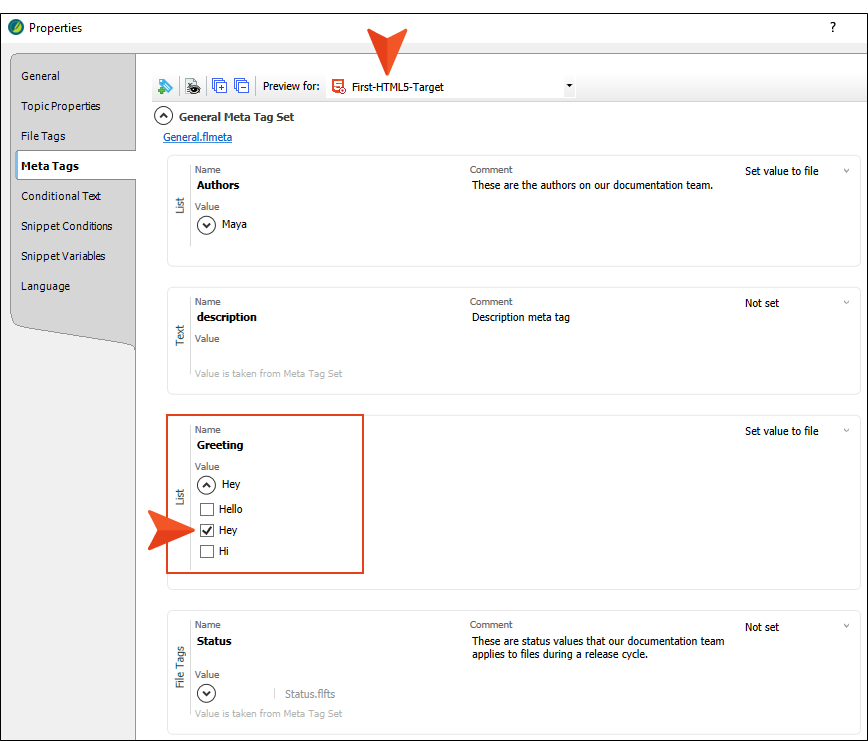Click the Authors meta tag name

[x=218, y=185]
